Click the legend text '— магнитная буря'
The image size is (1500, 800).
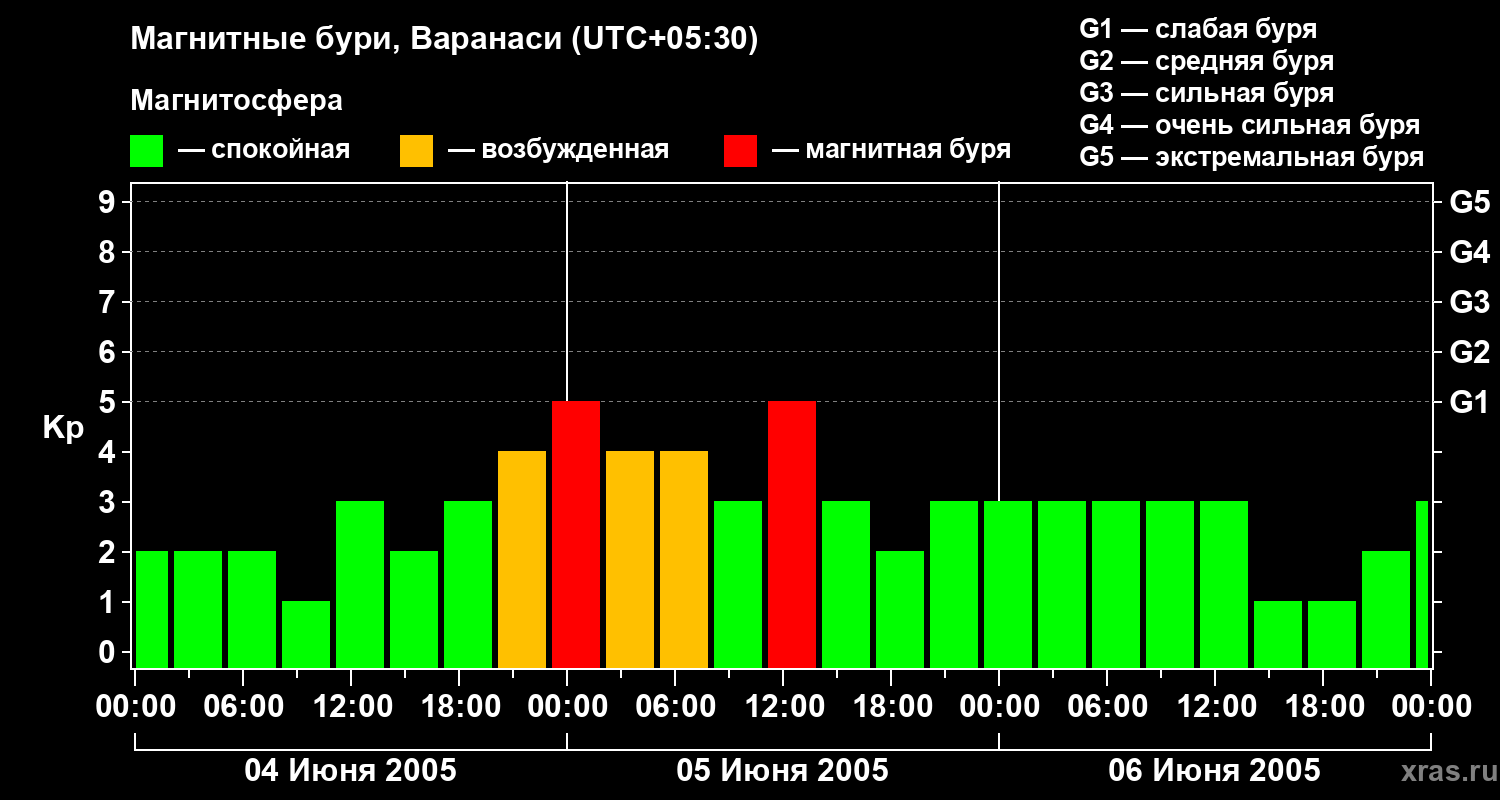click(x=891, y=150)
